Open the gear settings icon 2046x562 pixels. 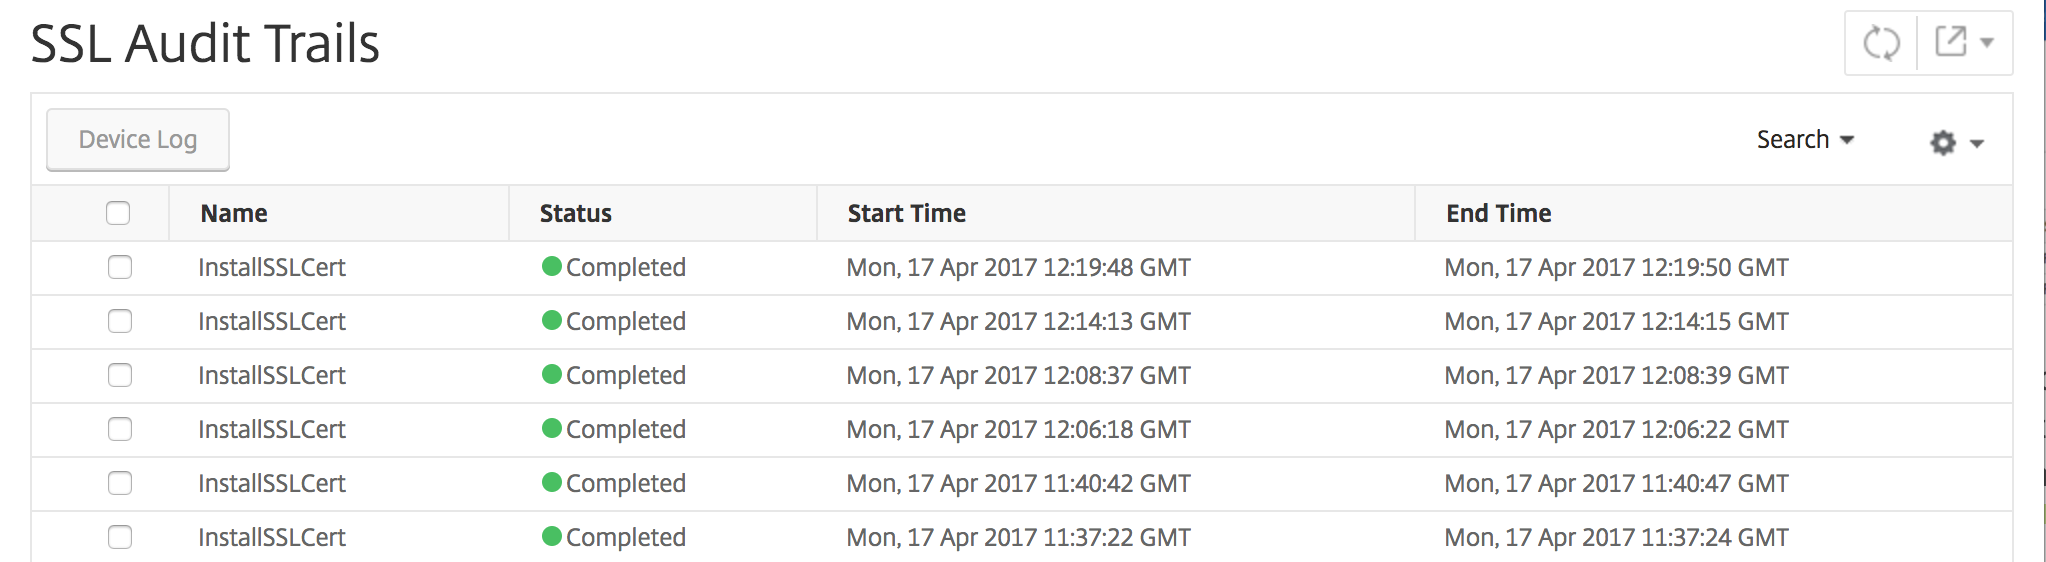1942,143
